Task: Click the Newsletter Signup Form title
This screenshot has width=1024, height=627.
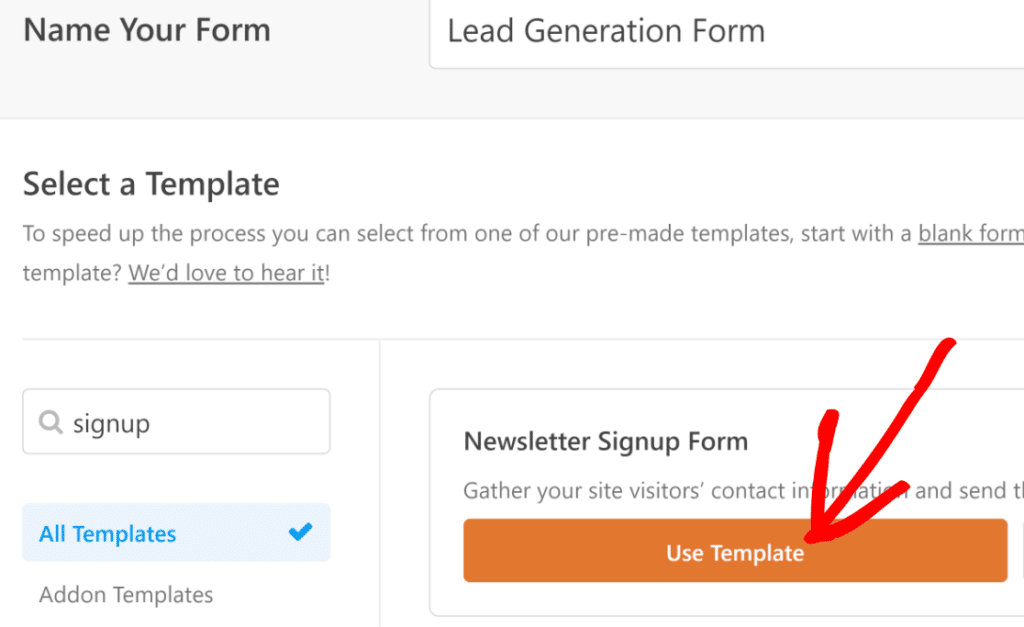Action: 605,442
